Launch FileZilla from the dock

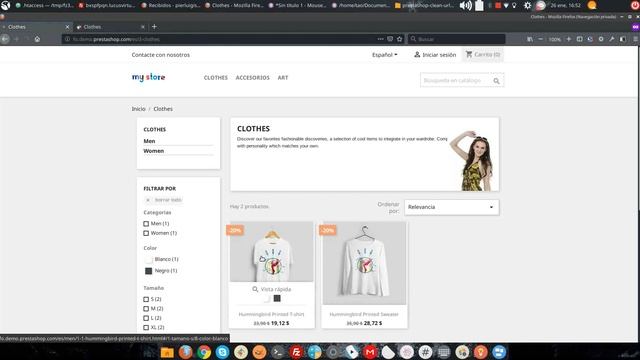296,352
